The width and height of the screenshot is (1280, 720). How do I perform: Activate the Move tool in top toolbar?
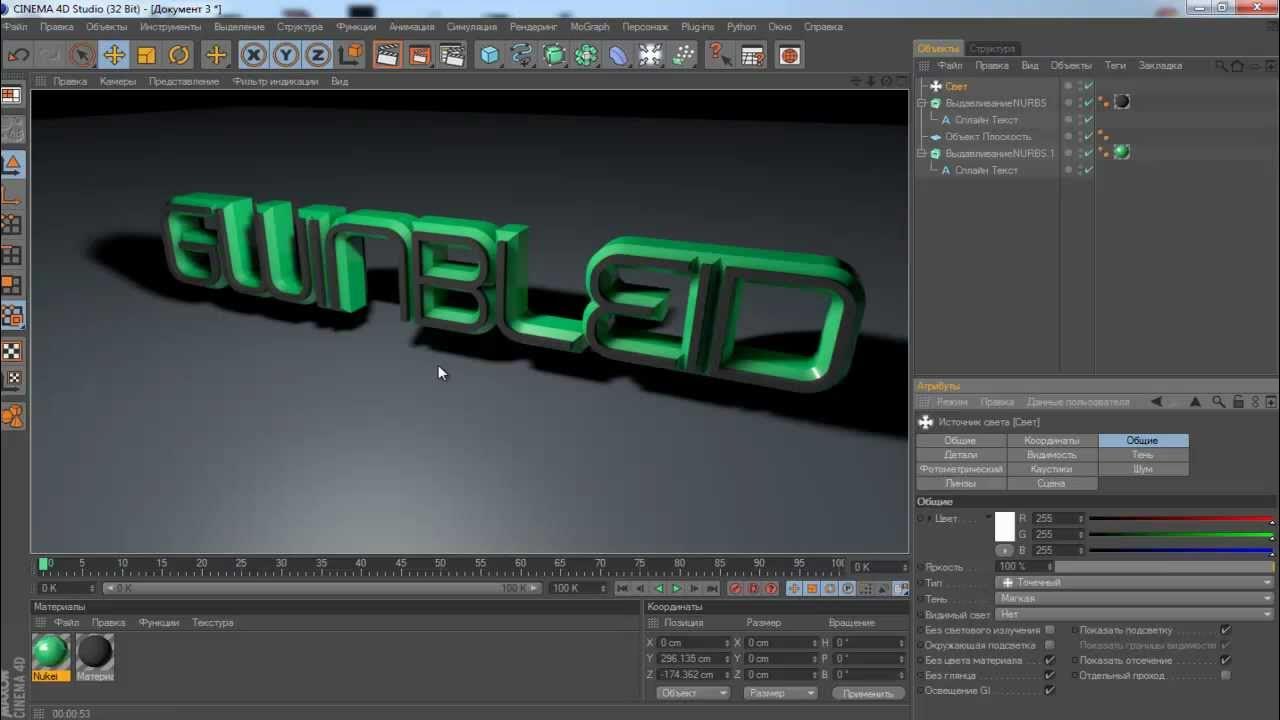coord(114,56)
